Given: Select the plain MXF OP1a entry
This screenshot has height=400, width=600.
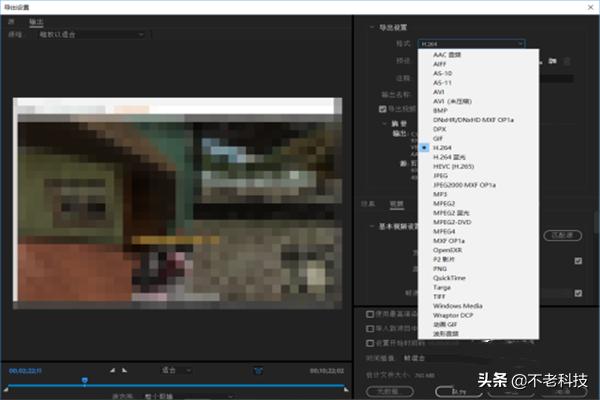Looking at the screenshot, I should tap(448, 241).
